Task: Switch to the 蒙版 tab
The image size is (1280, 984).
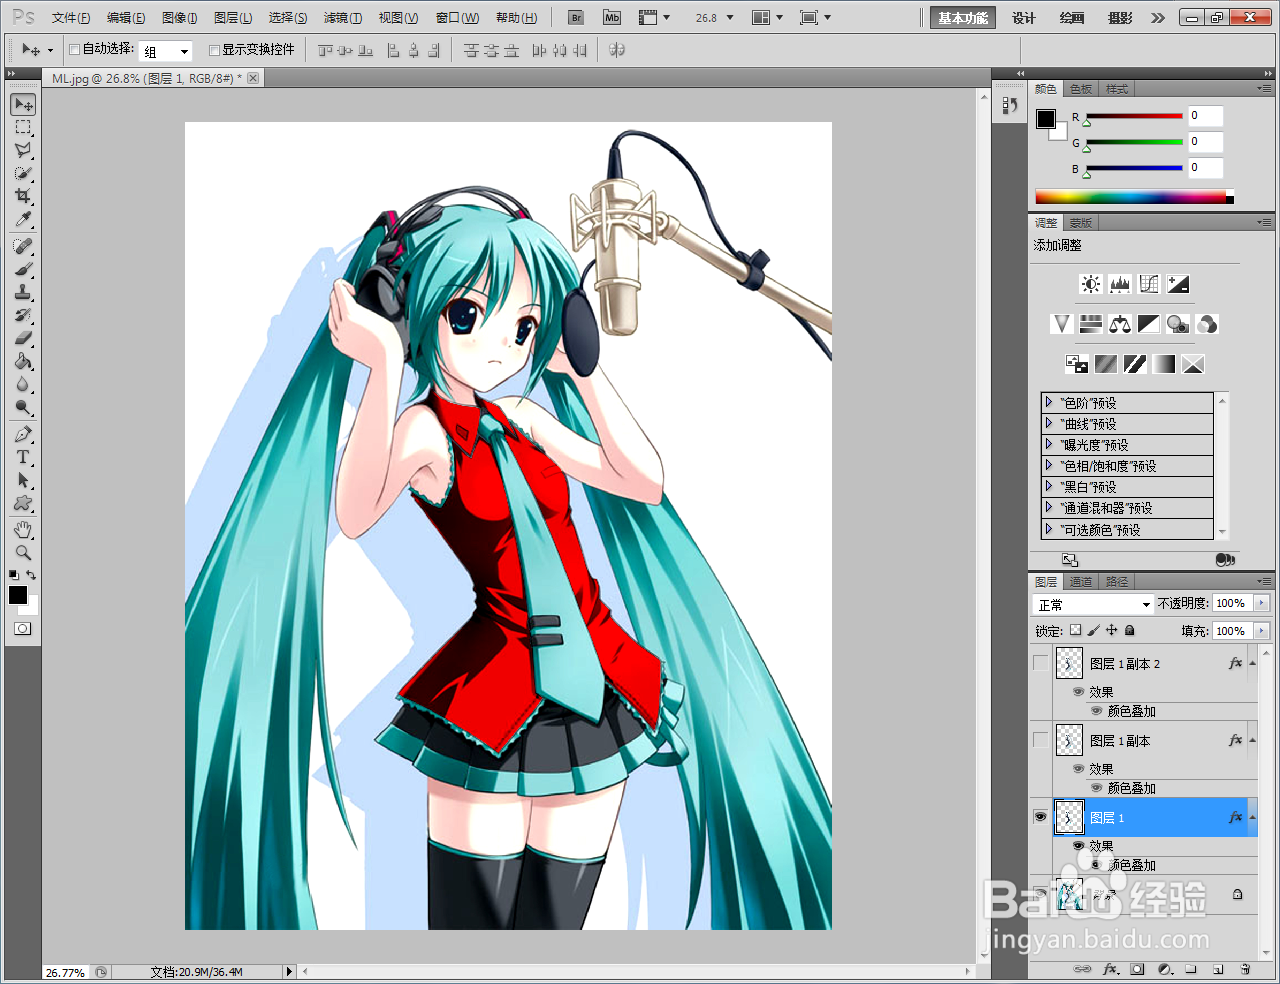Action: click(x=1080, y=223)
